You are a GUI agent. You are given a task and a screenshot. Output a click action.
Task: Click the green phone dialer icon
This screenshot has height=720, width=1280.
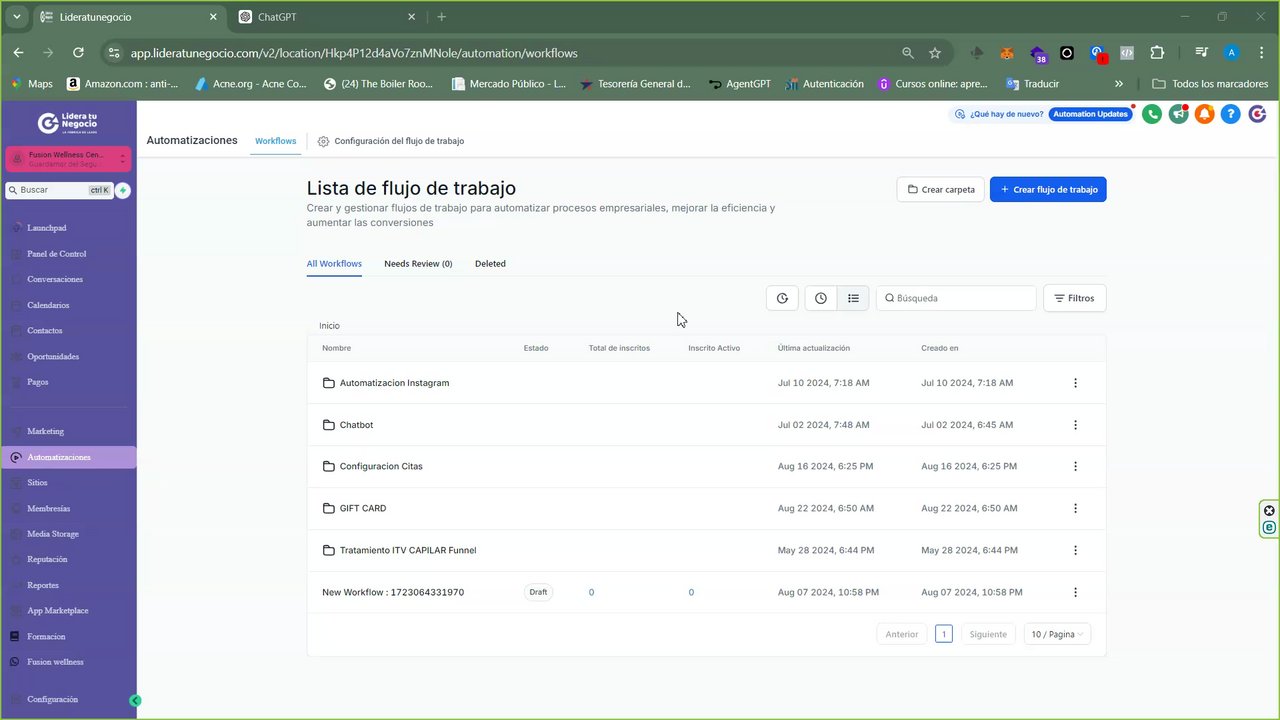[x=1152, y=114]
